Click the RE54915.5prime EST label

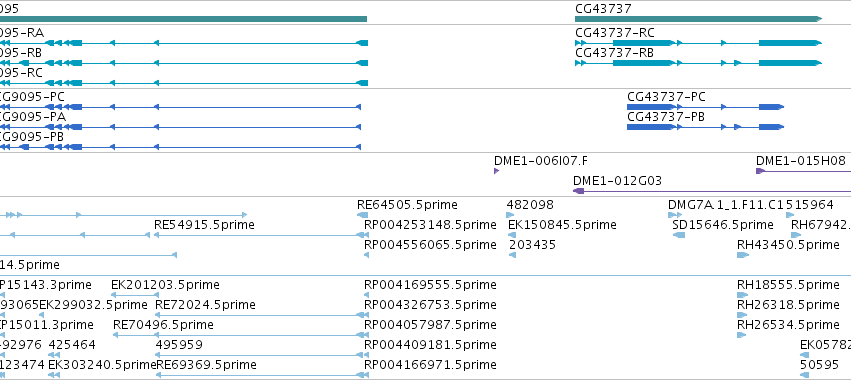[204, 225]
